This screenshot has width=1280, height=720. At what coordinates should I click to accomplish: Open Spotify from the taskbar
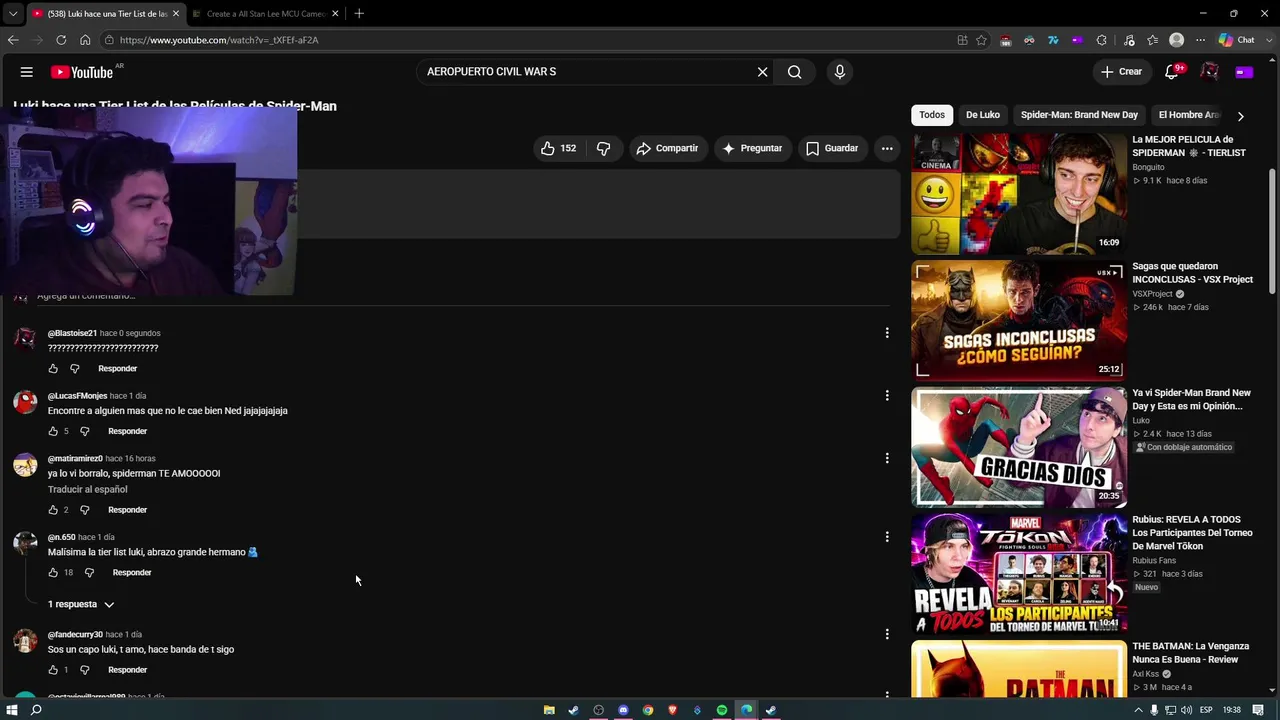722,710
